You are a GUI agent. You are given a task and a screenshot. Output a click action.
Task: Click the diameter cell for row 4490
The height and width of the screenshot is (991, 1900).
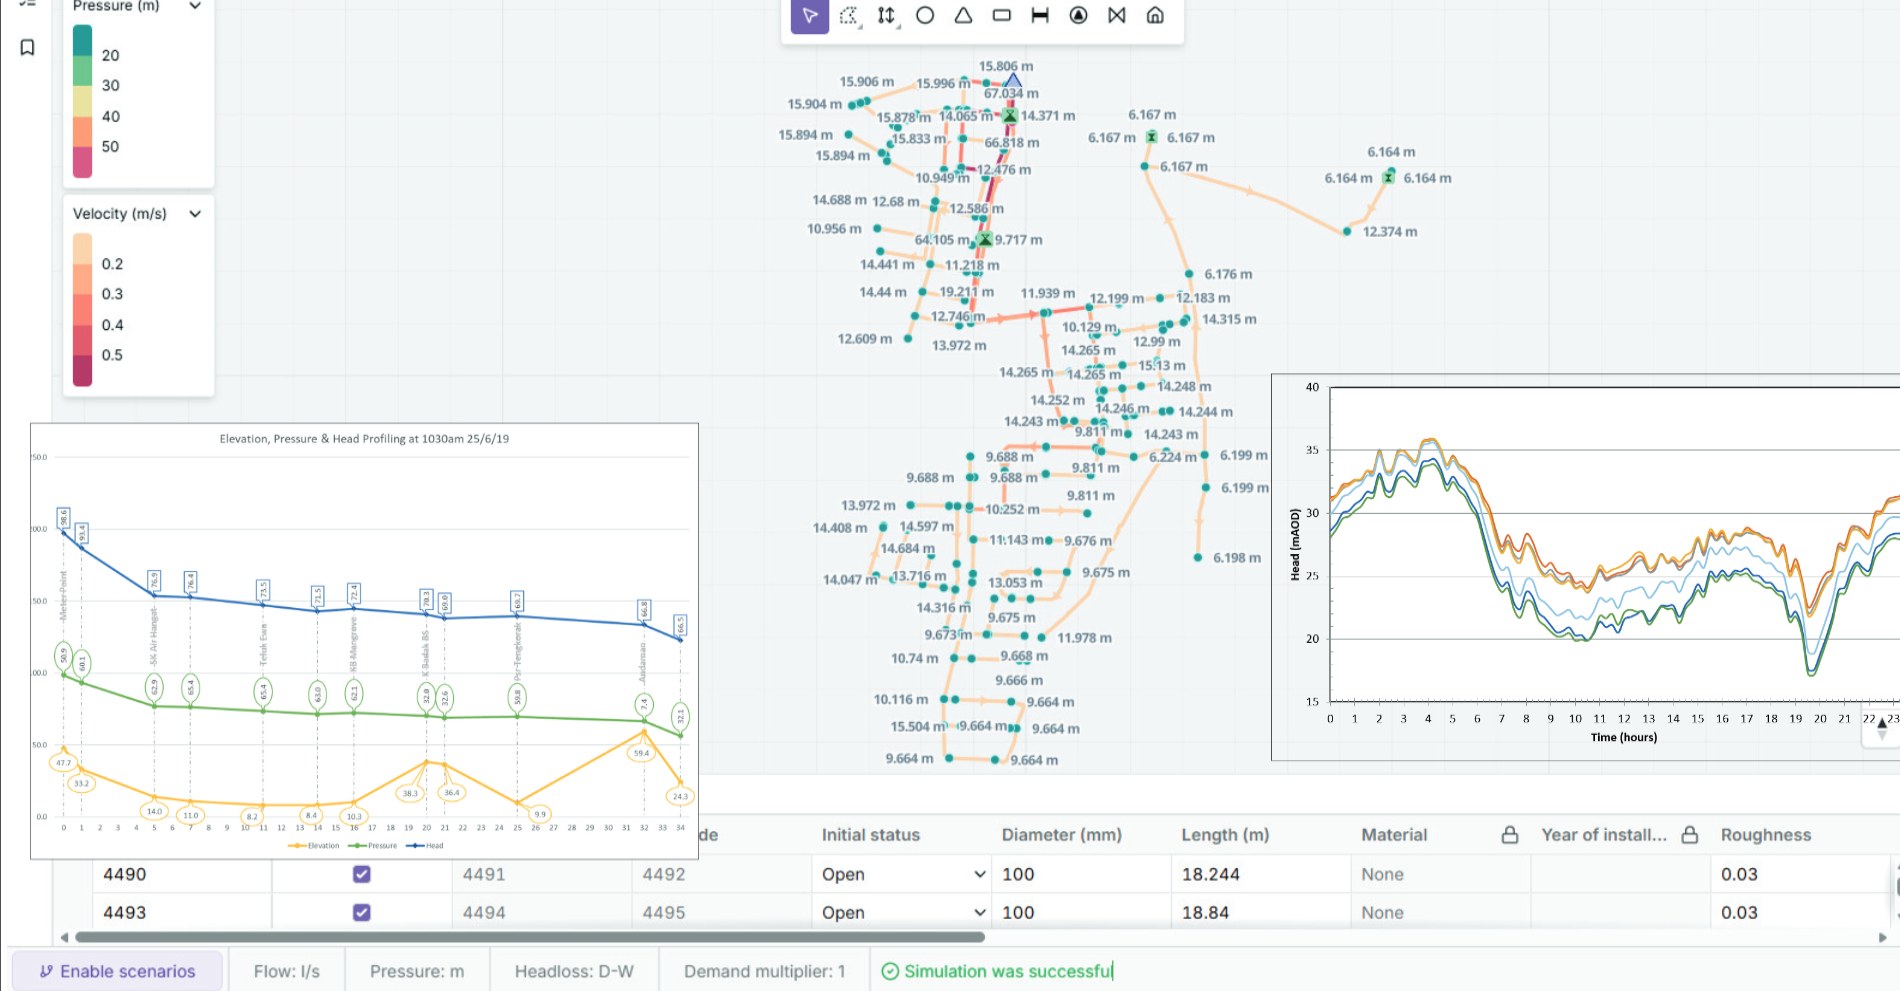coord(1081,874)
